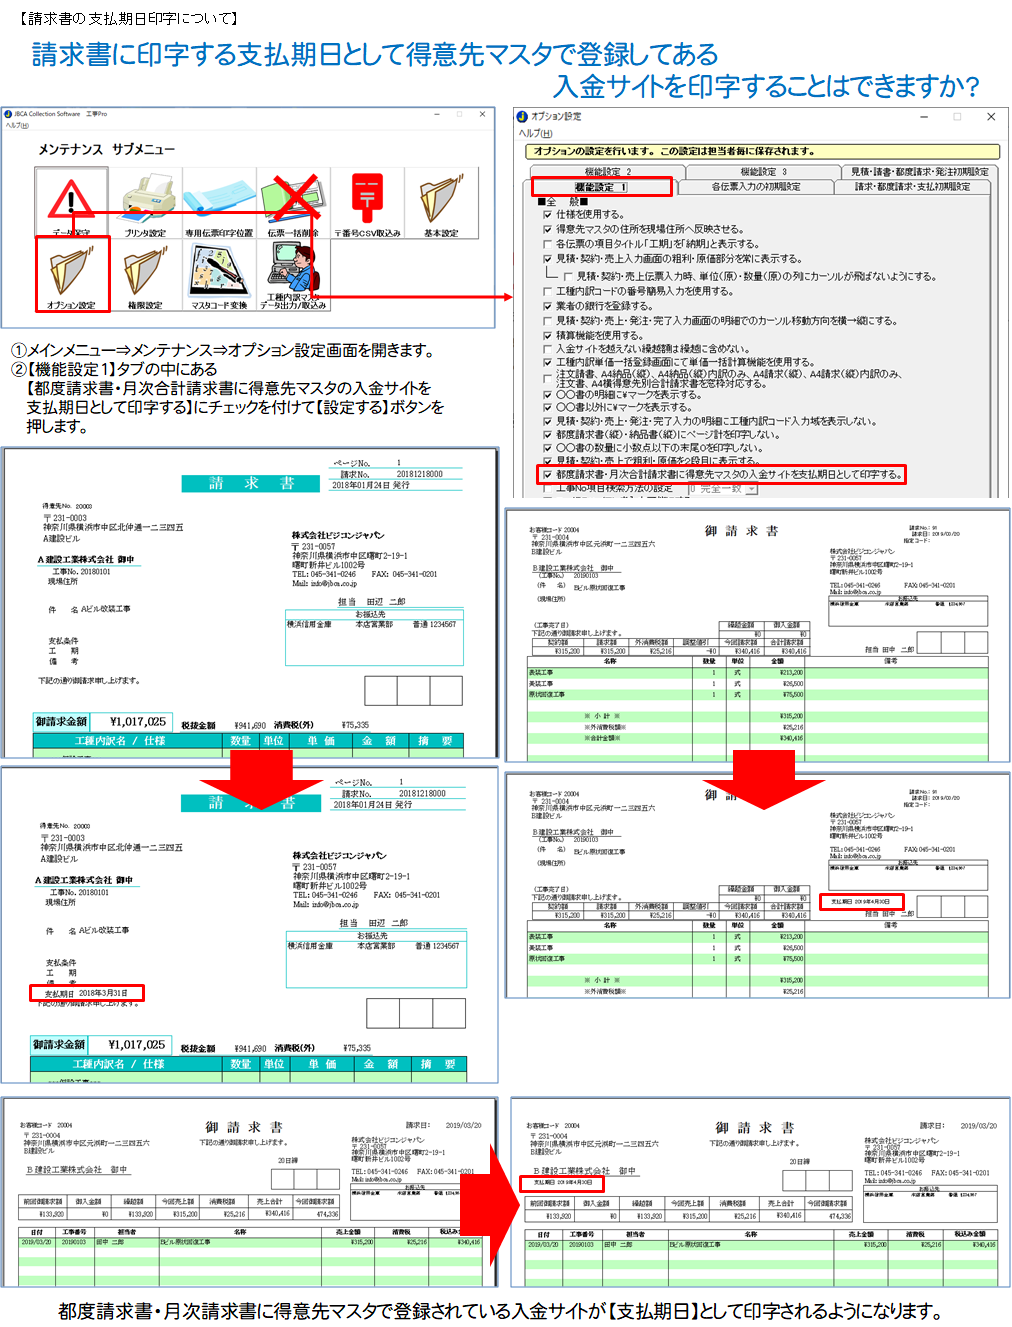Check 工種内訳コードの番号簡易入力を使用する option
1012x1327 pixels.
click(x=547, y=292)
